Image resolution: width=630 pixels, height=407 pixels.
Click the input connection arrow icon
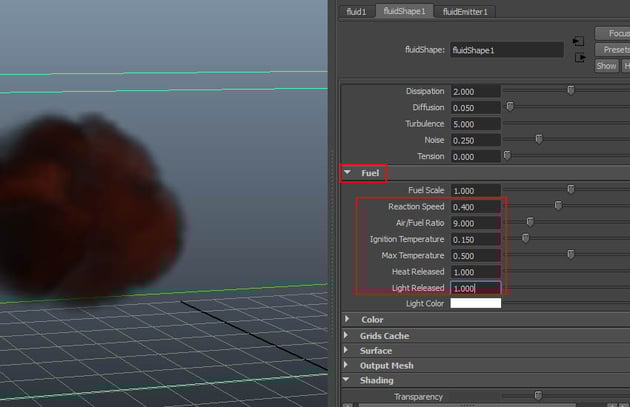point(578,41)
